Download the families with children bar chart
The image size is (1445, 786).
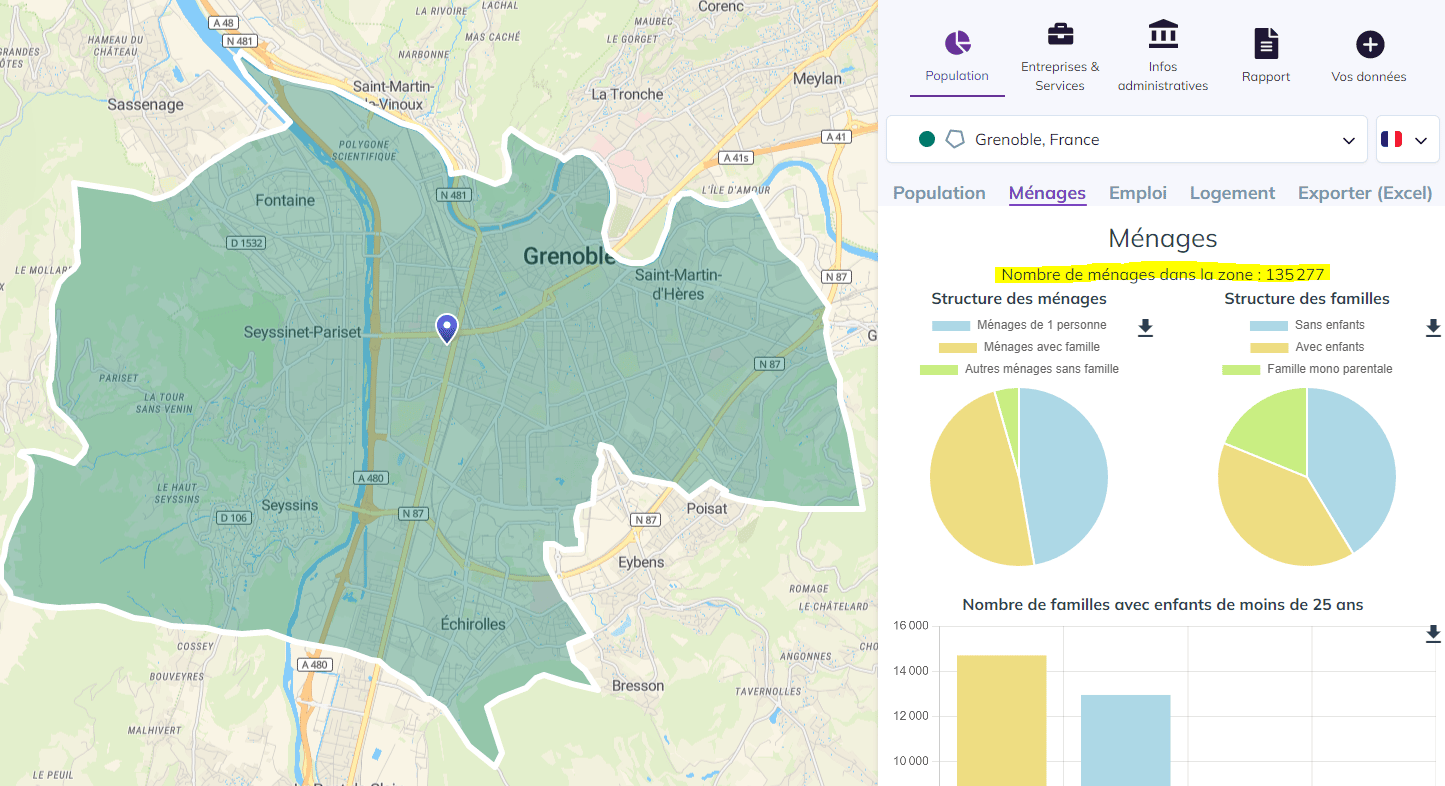(x=1432, y=634)
